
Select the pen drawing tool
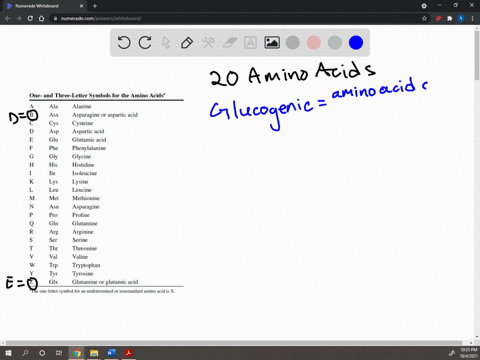coord(187,43)
